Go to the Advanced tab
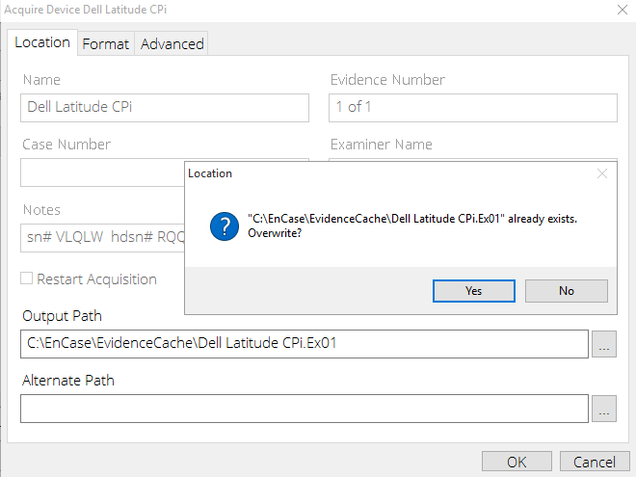This screenshot has width=636, height=477. [172, 44]
